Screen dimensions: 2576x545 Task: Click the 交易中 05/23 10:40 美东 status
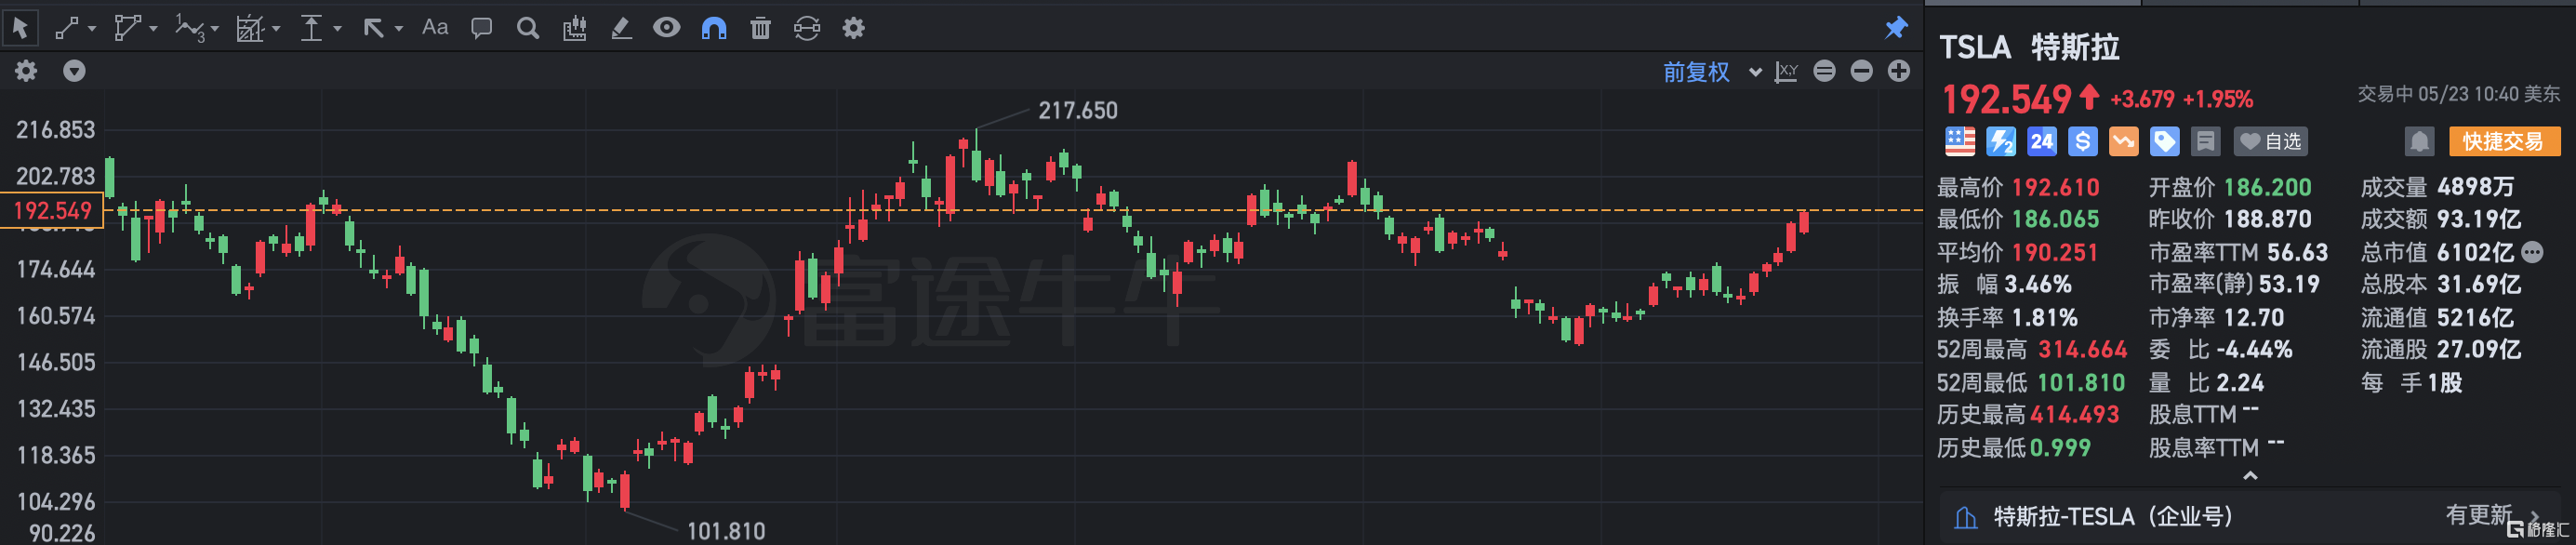[2458, 94]
